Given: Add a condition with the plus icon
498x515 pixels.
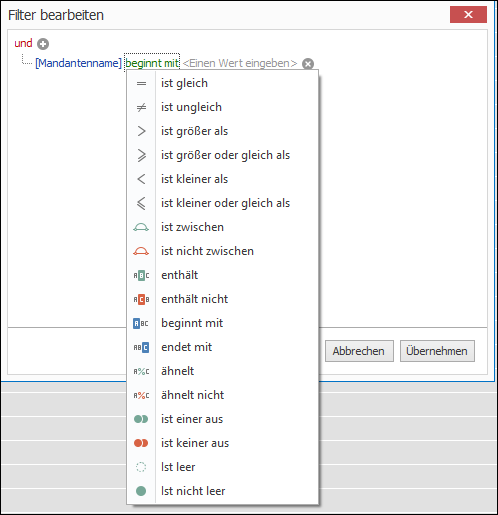Looking at the screenshot, I should pos(43,44).
